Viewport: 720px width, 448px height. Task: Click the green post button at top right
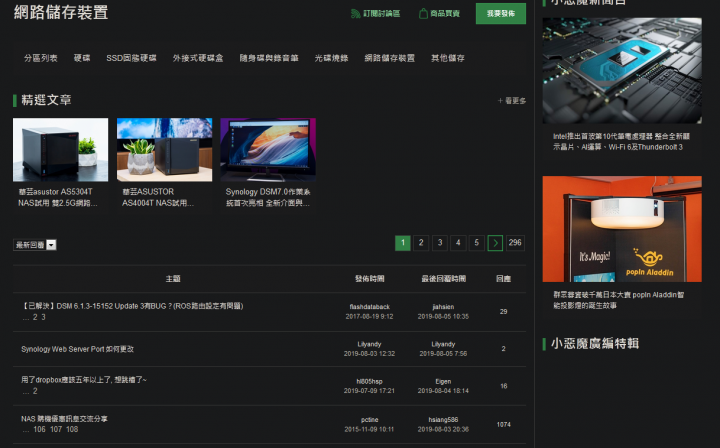pos(501,14)
